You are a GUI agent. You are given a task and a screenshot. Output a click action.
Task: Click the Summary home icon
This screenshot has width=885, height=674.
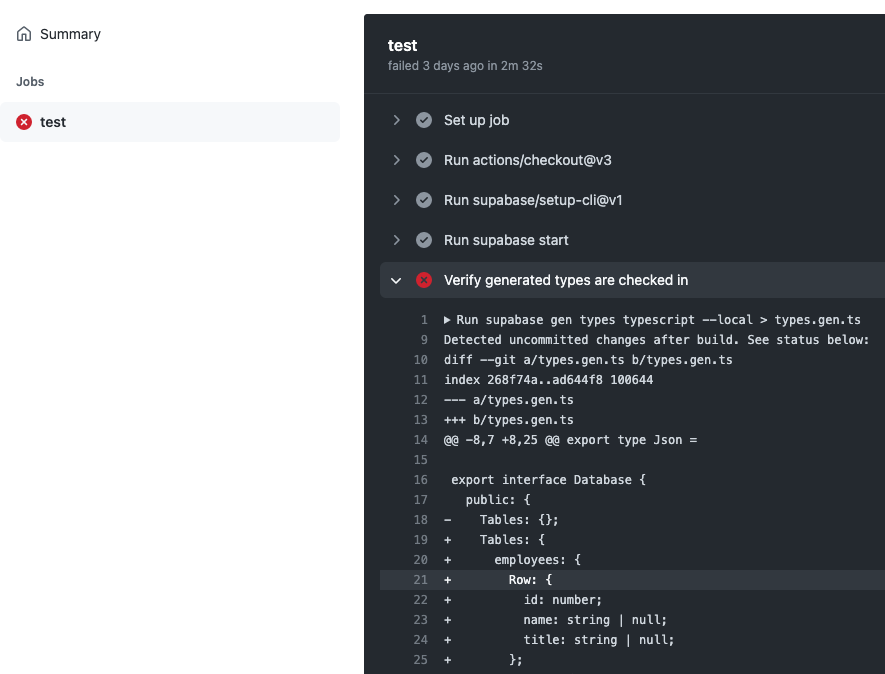click(24, 34)
